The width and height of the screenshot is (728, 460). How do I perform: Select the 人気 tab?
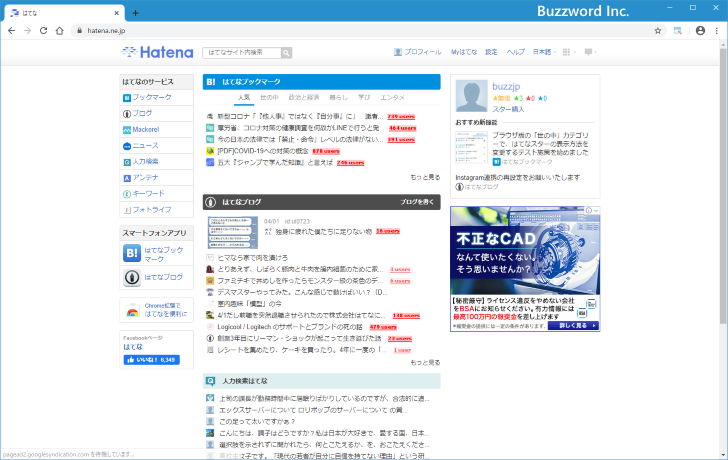pos(244,97)
